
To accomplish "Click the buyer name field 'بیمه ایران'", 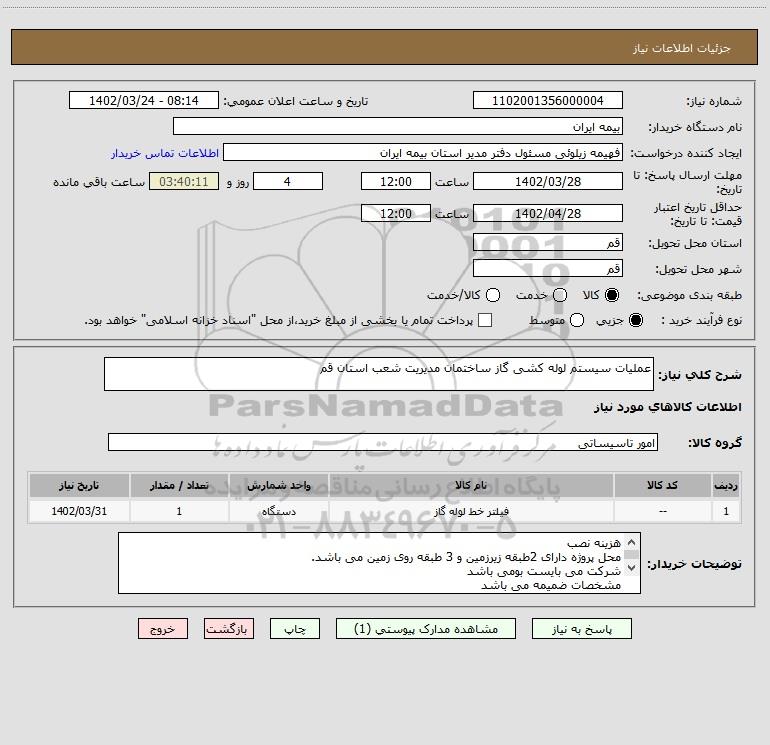I will pyautogui.click(x=398, y=126).
